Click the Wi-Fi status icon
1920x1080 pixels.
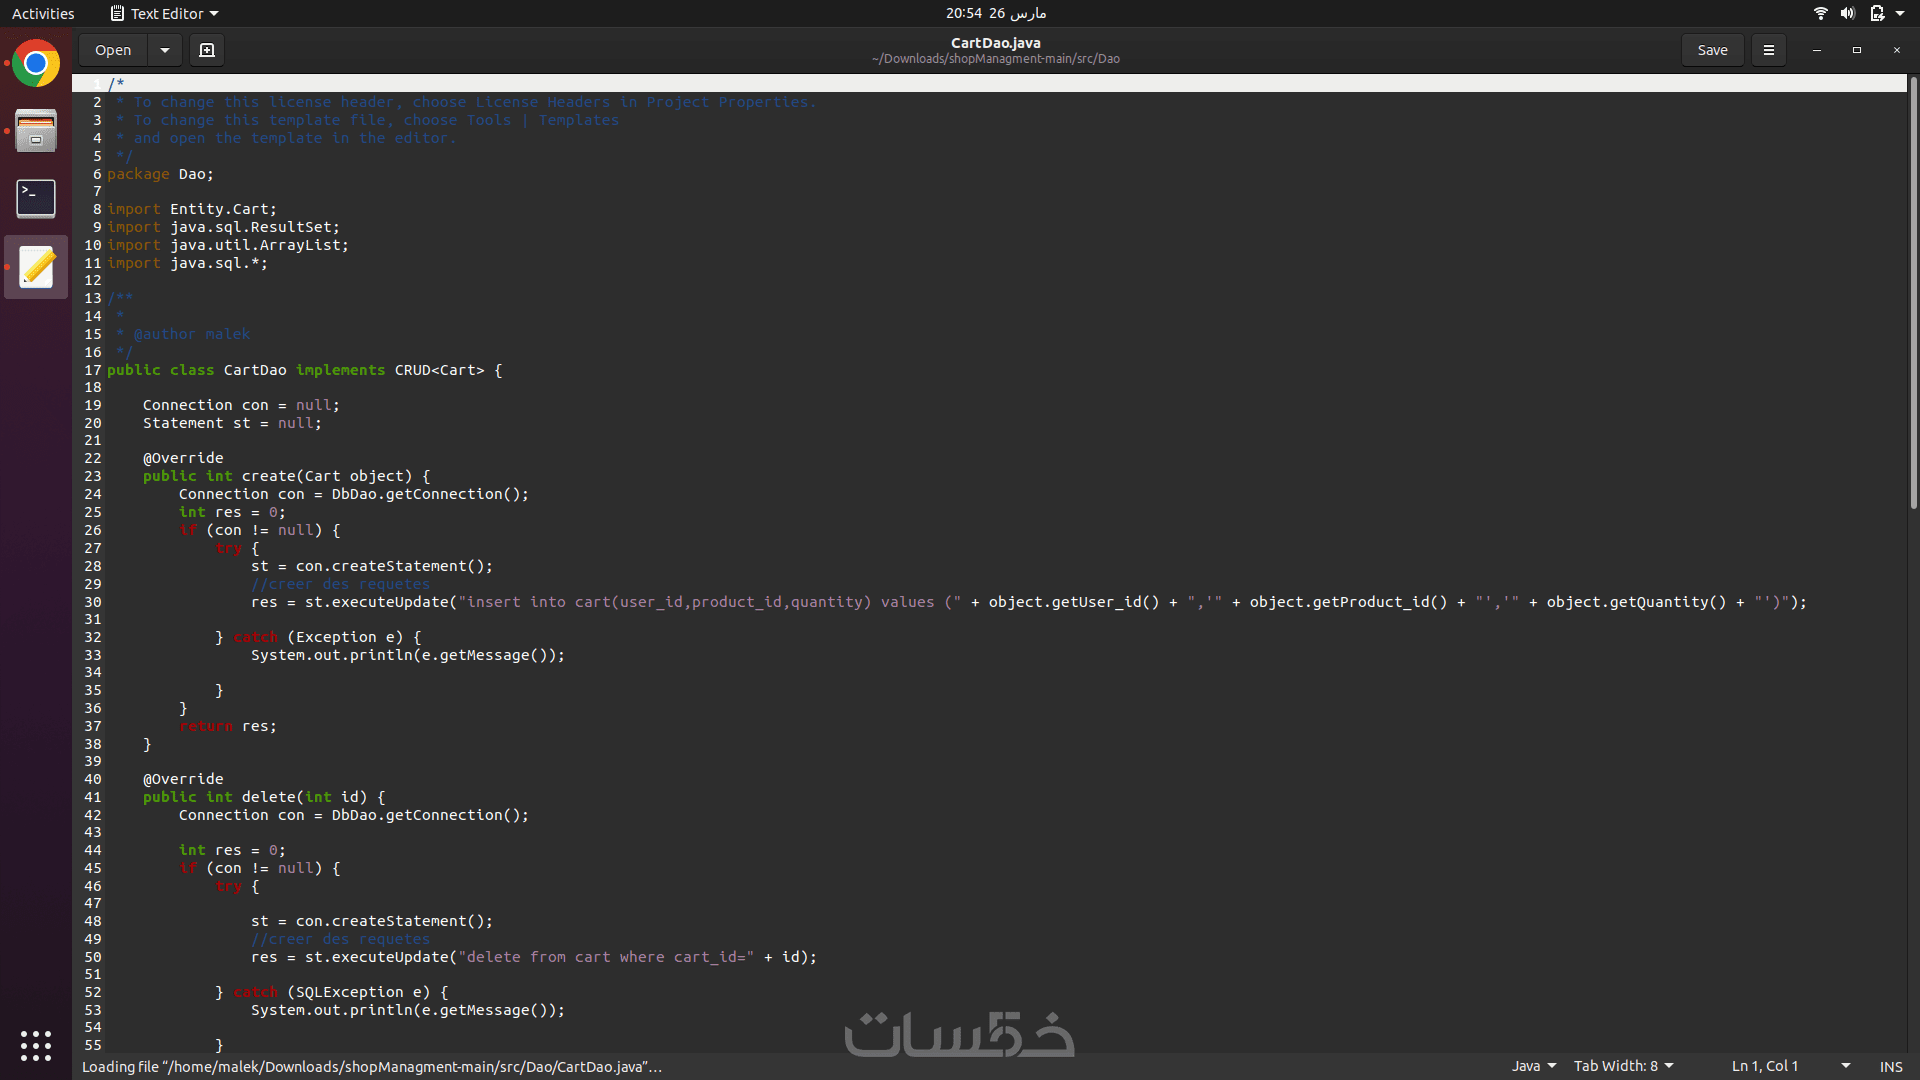[x=1820, y=13]
